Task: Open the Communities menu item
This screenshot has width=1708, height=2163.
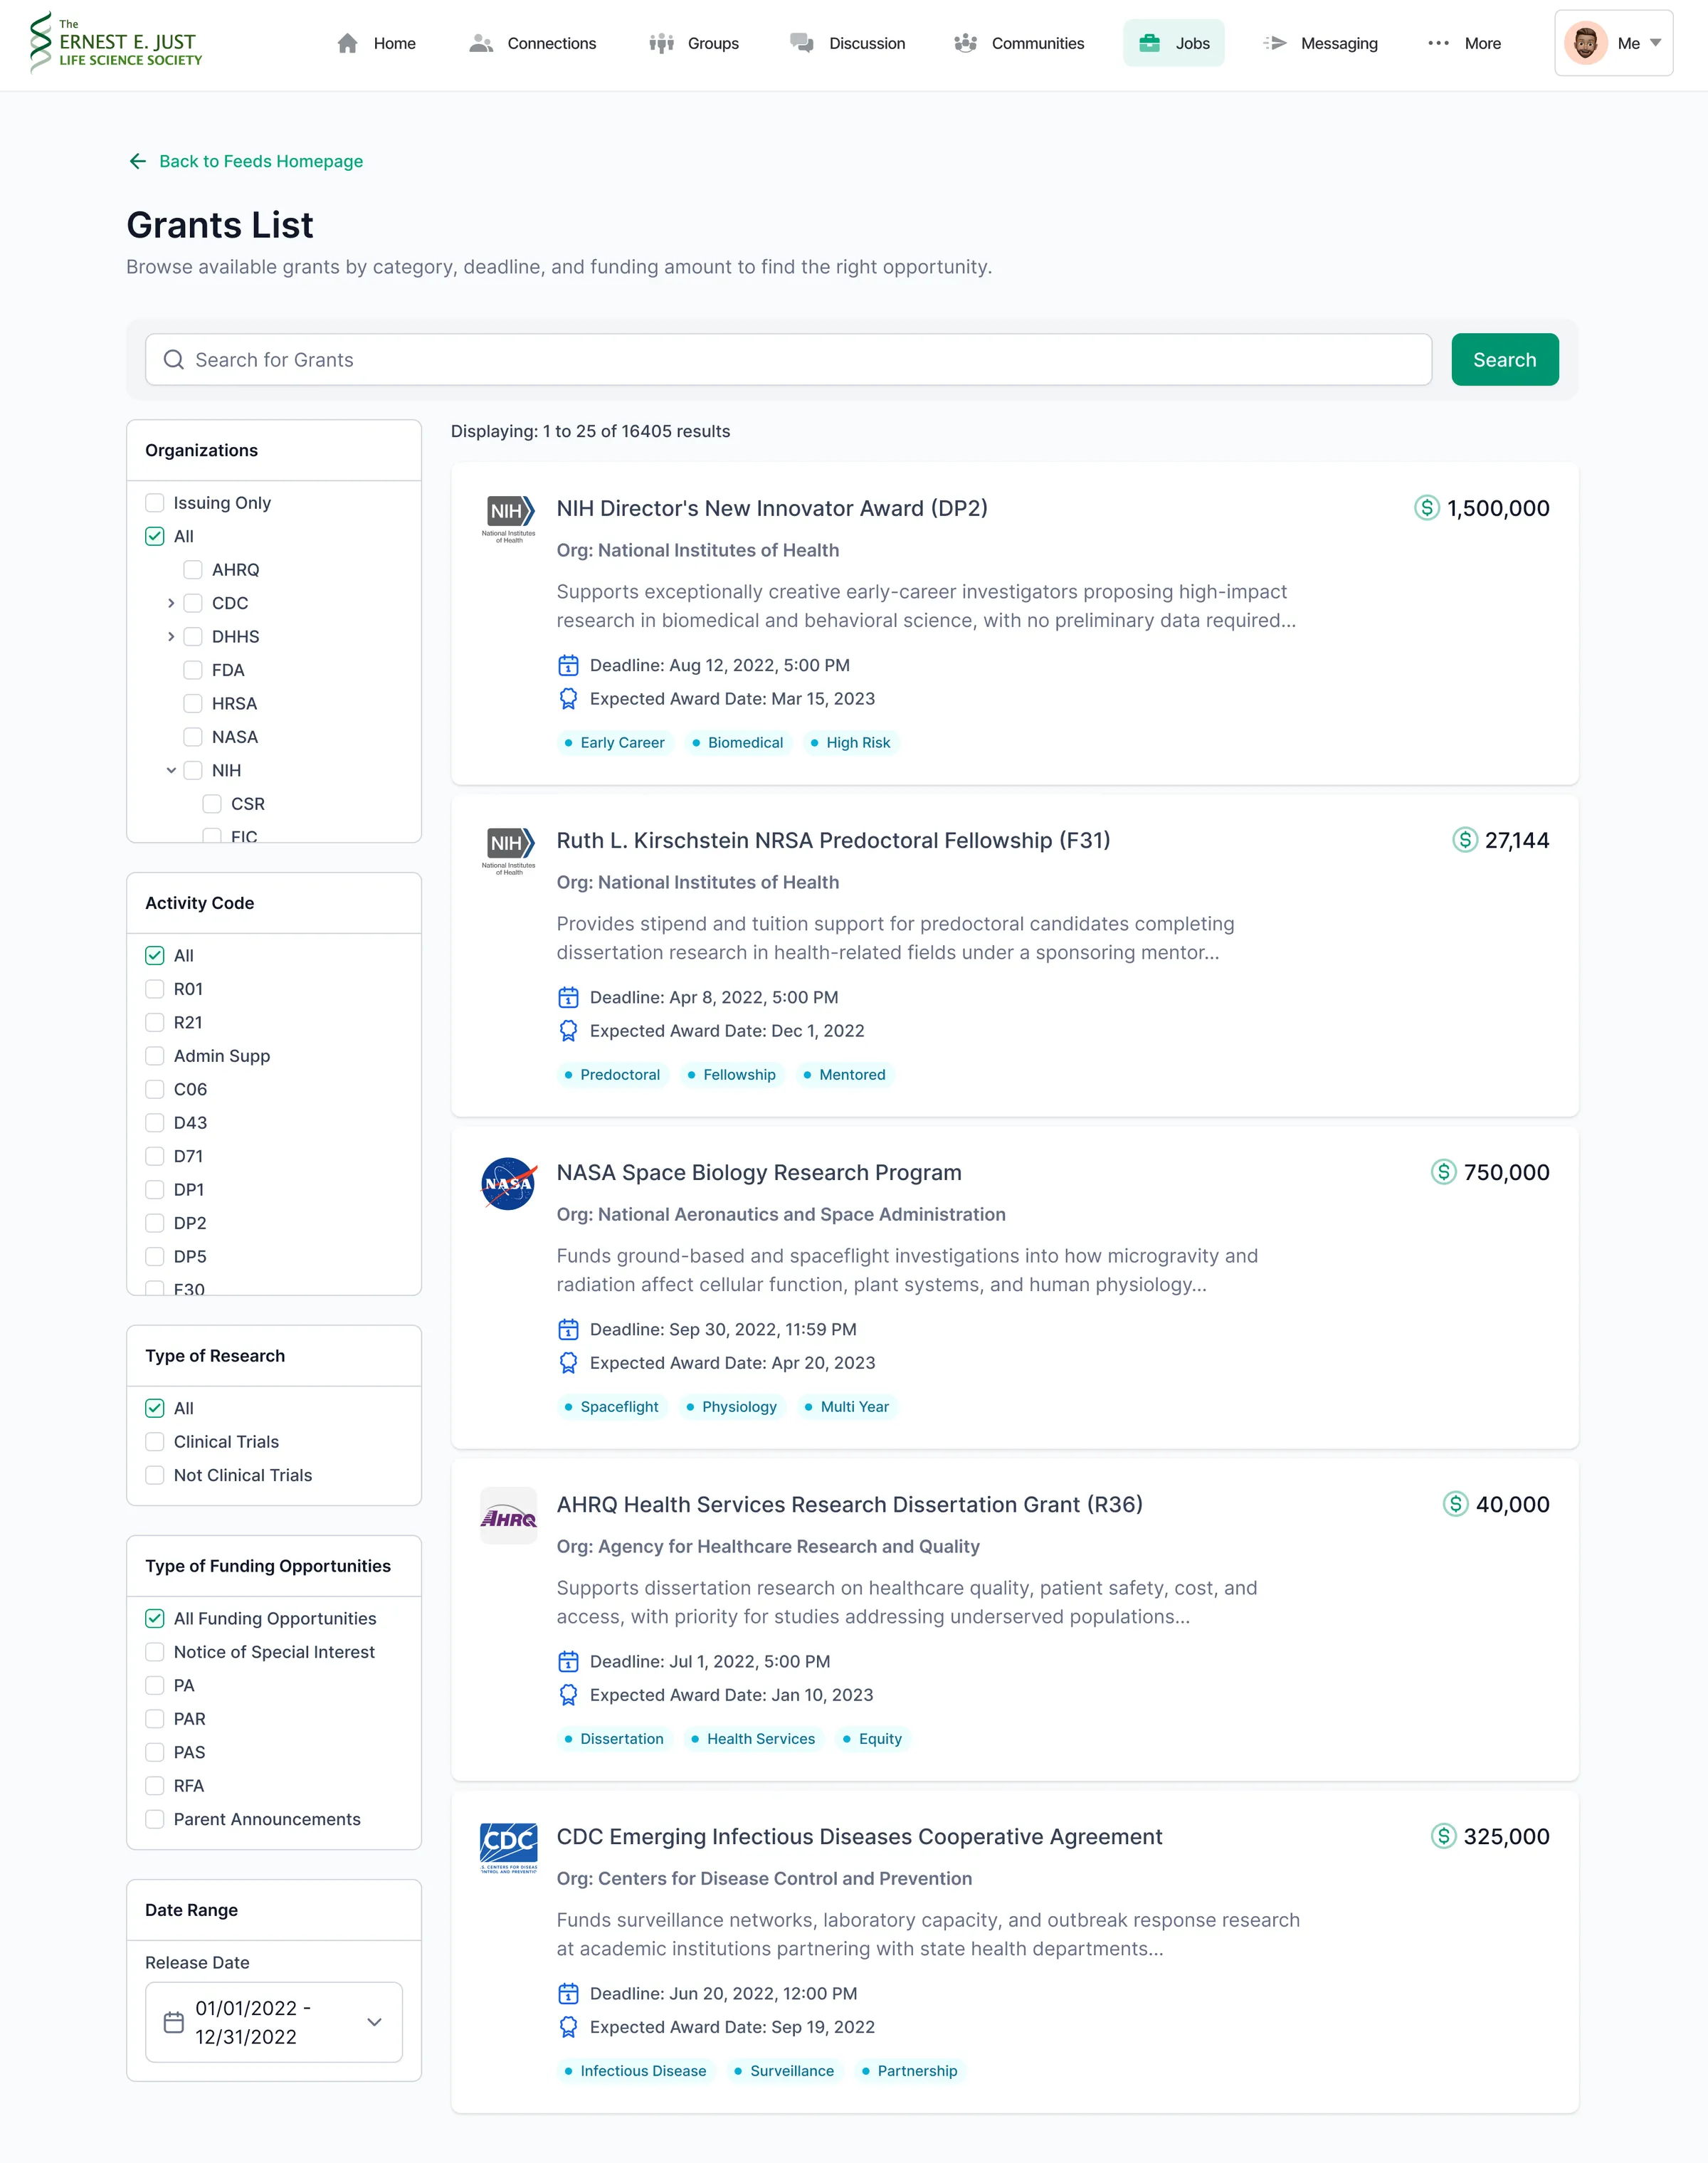Action: coord(1019,43)
